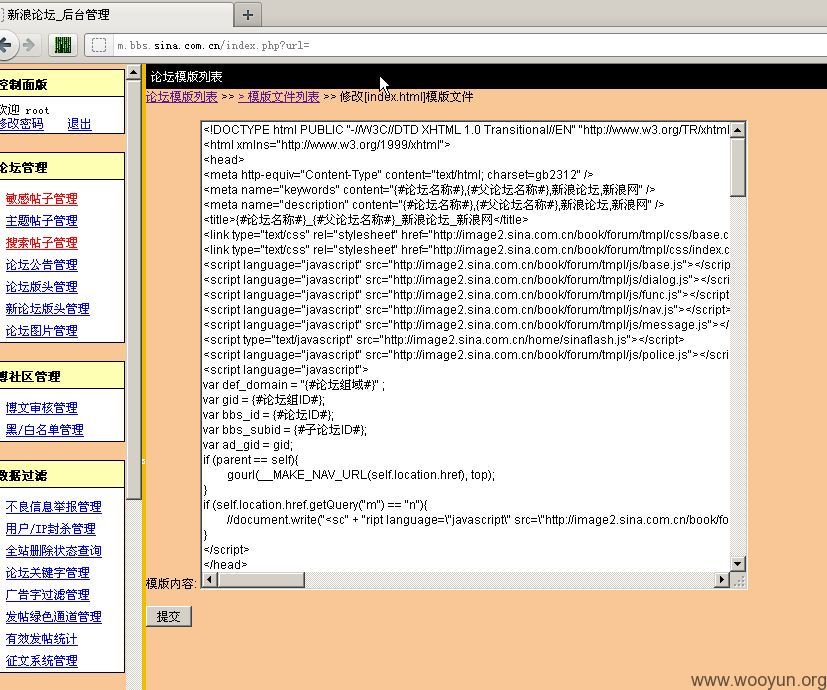
Task: Click the 数据过滤 section header
Action: [x=61, y=475]
